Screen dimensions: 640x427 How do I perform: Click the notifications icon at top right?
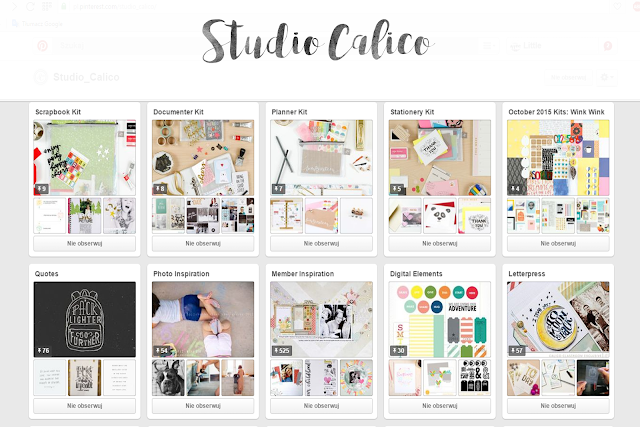point(608,46)
